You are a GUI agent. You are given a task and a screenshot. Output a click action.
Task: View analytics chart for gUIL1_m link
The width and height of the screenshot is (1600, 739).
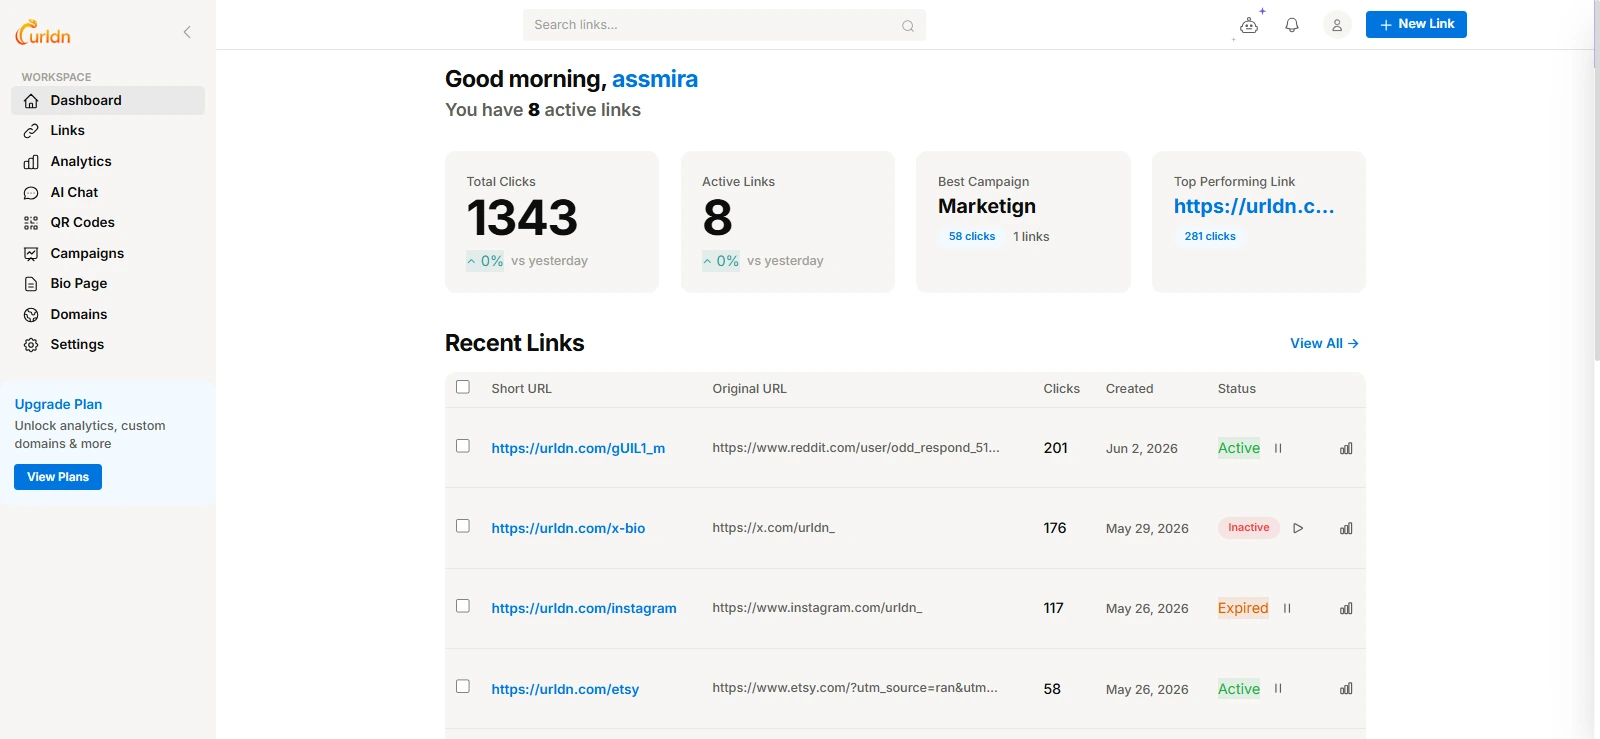tap(1346, 448)
